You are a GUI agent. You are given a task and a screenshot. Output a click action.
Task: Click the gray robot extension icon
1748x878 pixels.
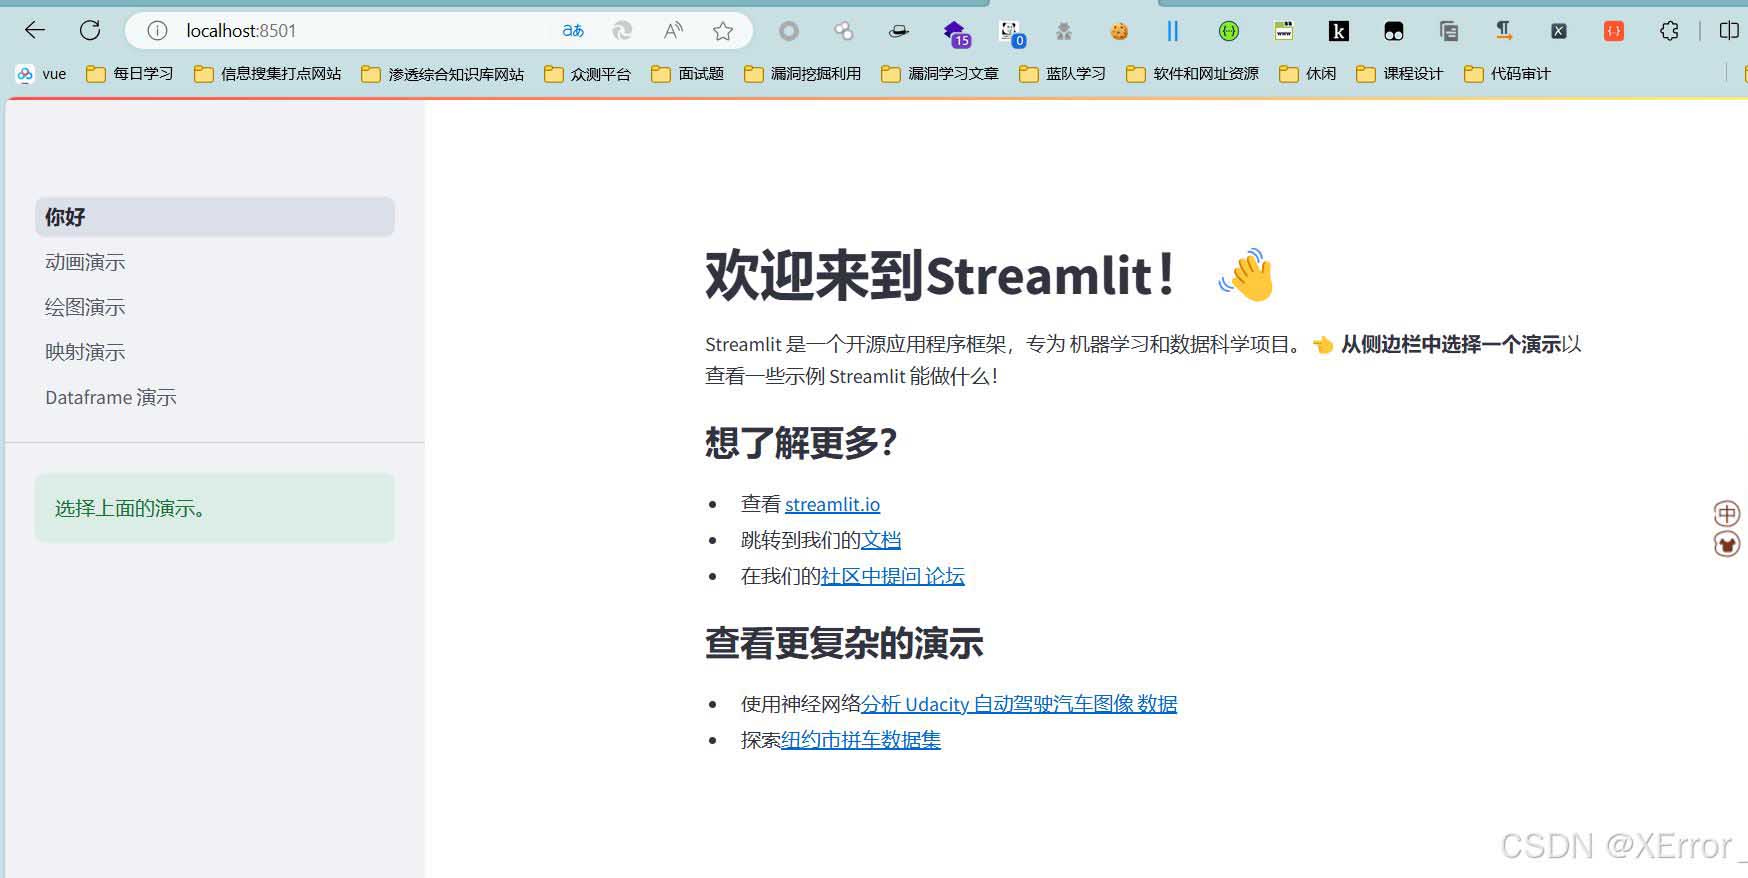(1064, 31)
